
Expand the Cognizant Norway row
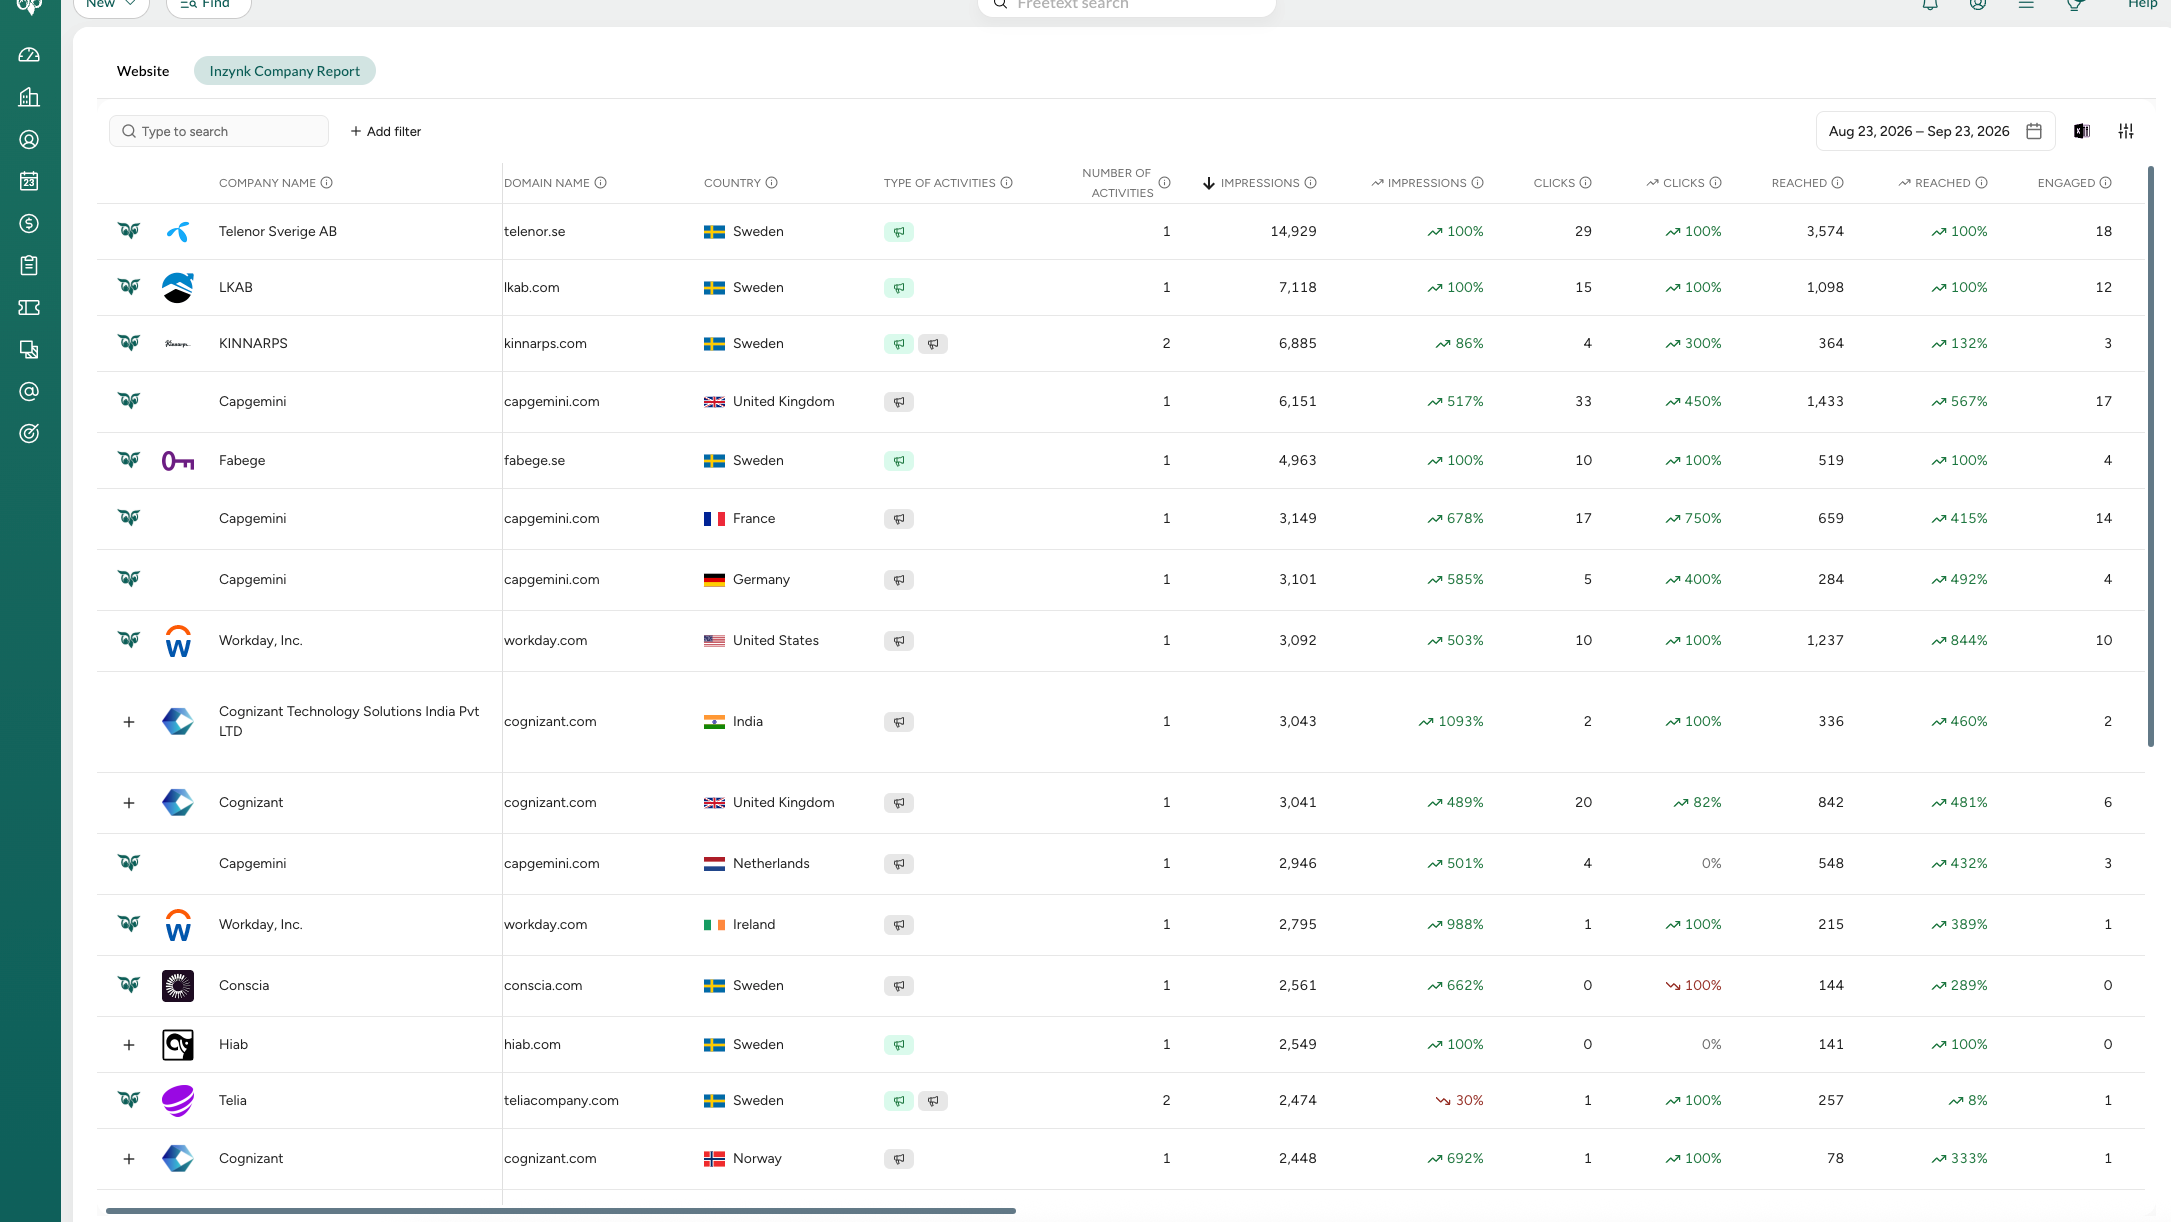tap(129, 1159)
